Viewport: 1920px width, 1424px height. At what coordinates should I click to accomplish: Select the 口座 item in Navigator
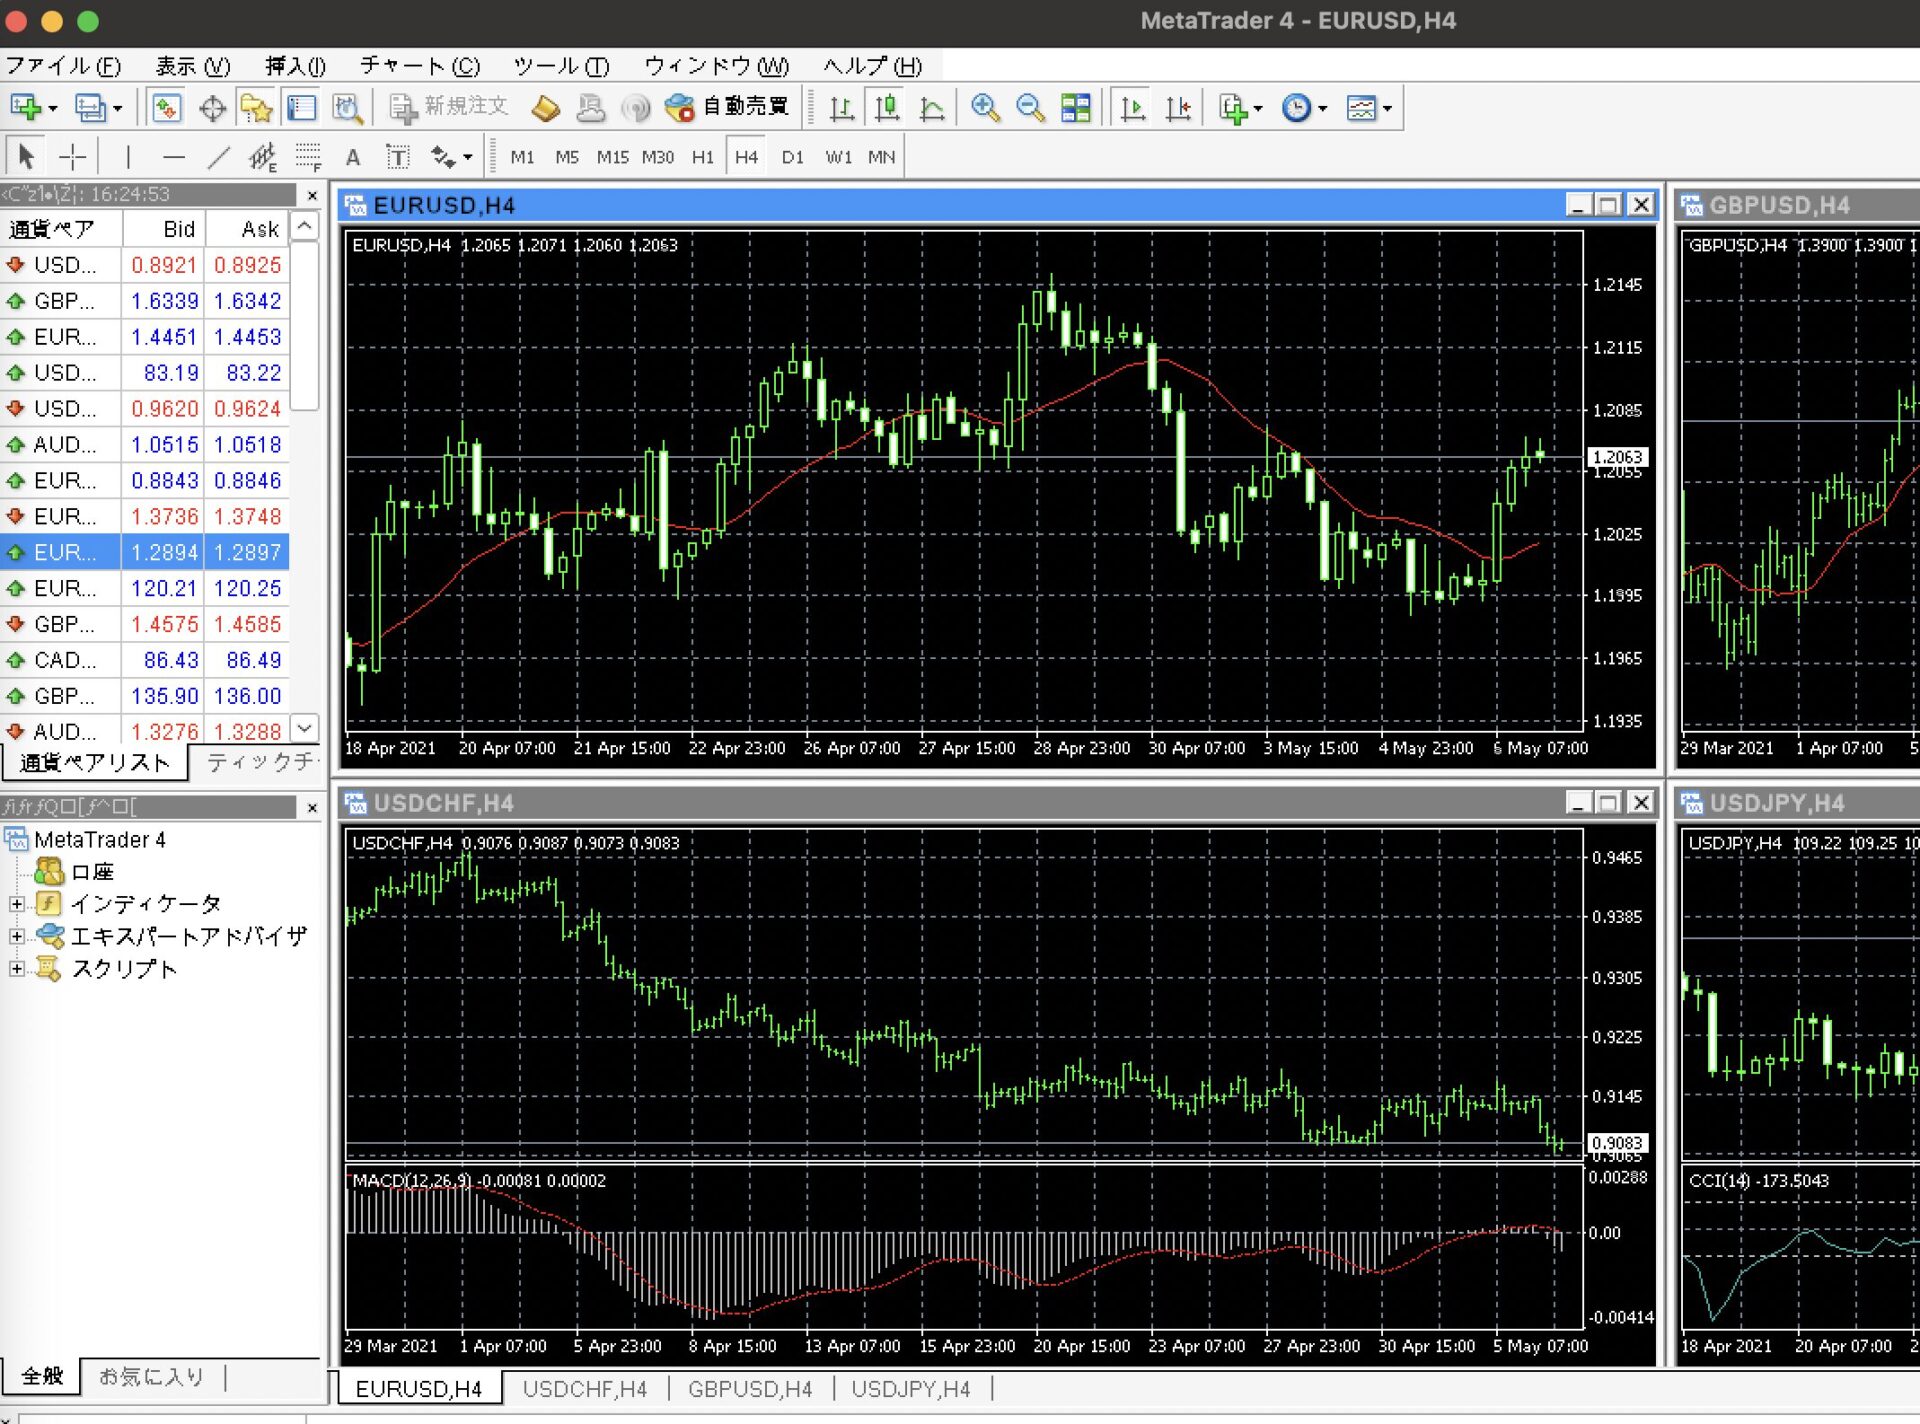pos(92,872)
